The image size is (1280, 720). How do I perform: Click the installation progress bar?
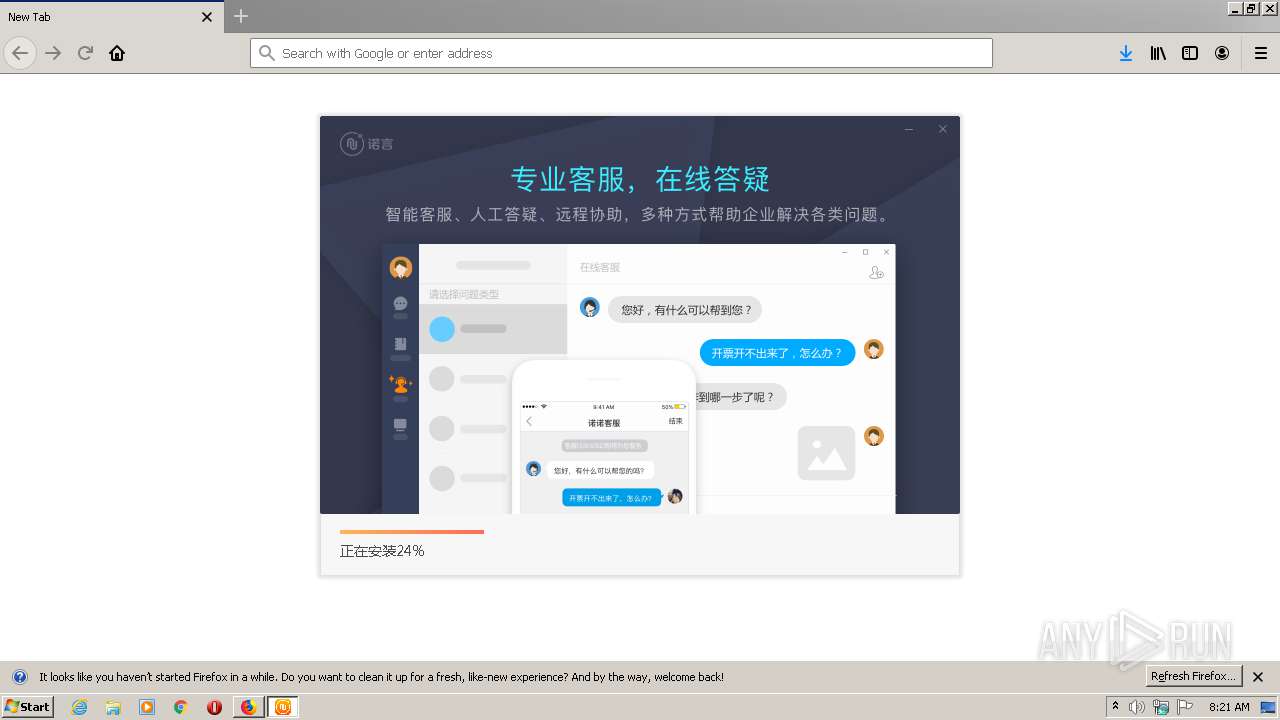click(x=640, y=532)
